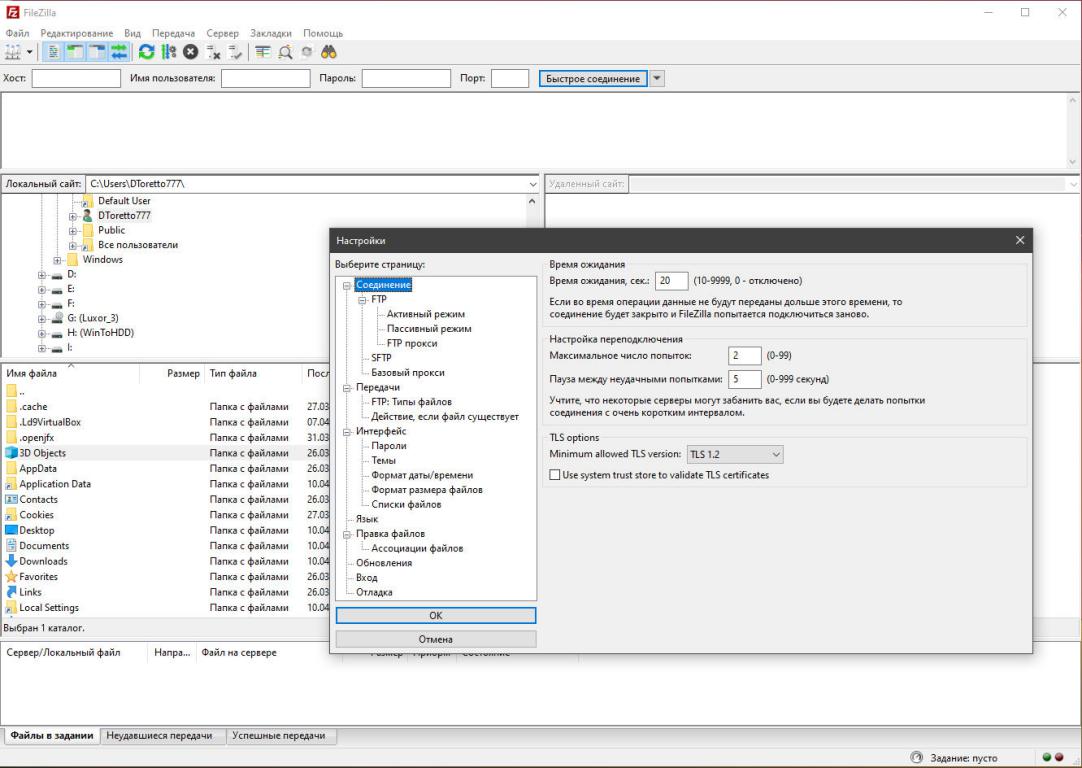Click the timeout seconds input field

672,281
